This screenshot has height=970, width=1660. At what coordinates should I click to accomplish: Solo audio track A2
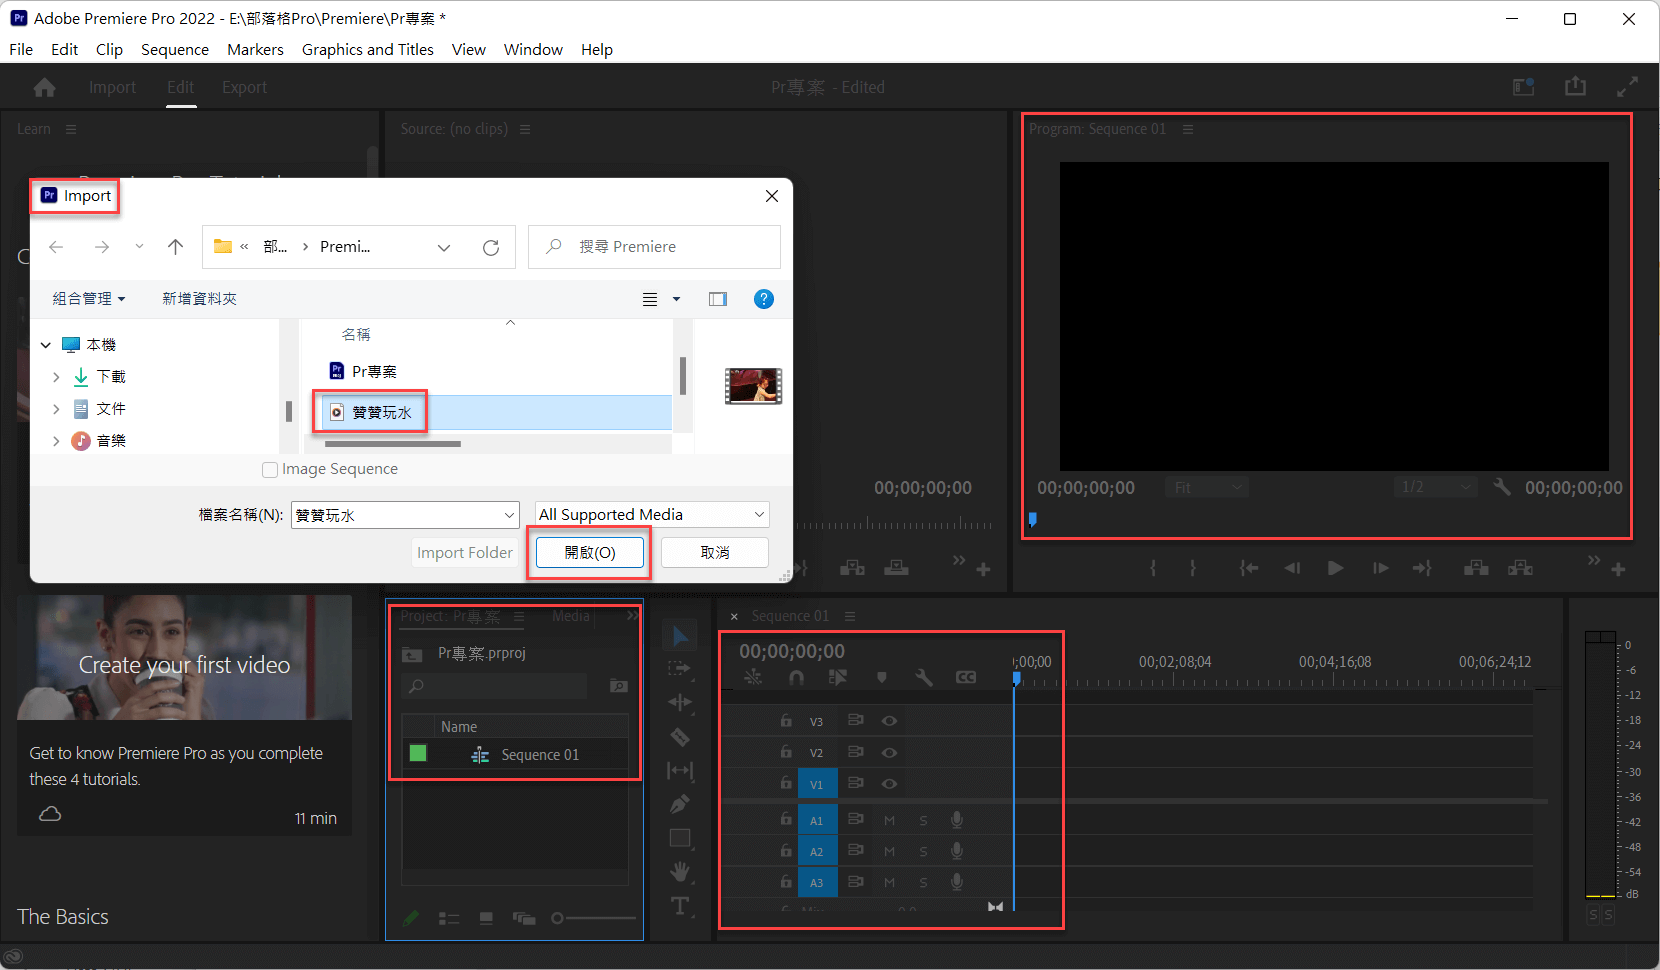click(x=923, y=852)
